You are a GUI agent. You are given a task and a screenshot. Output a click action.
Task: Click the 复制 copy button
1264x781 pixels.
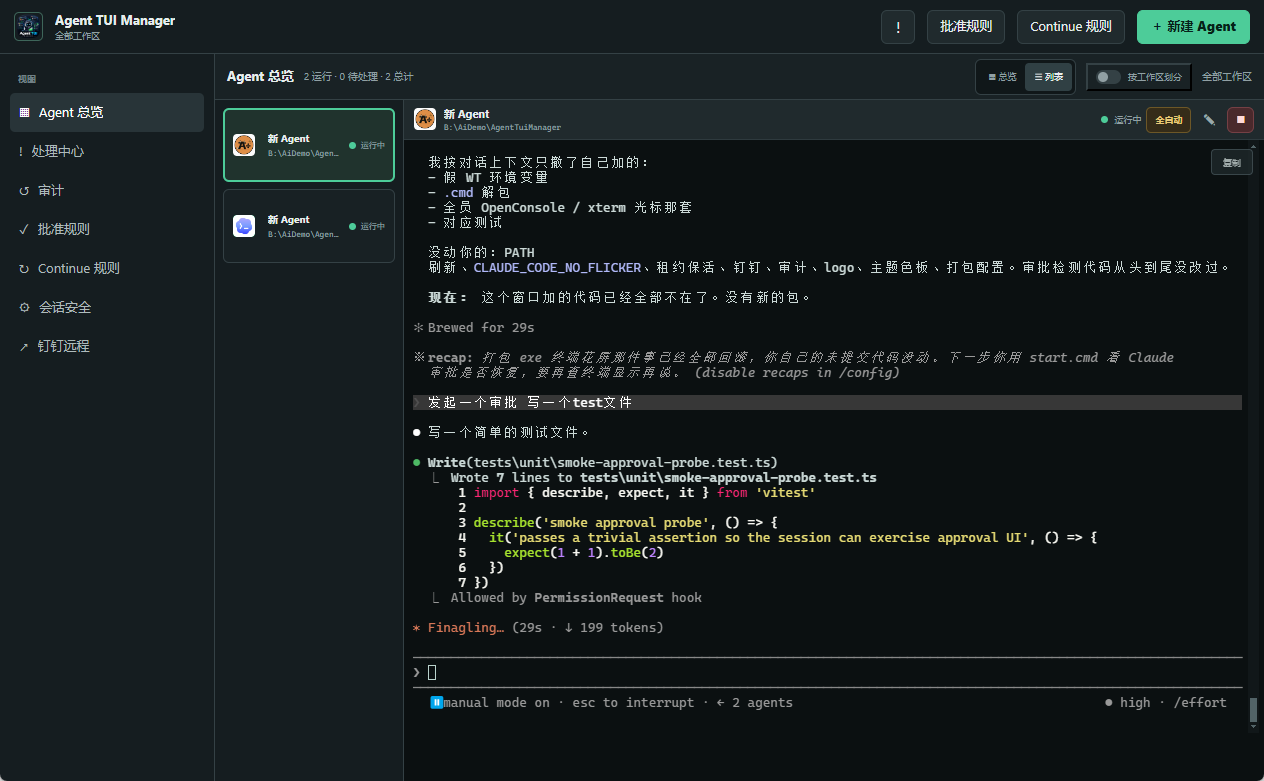tap(1232, 162)
